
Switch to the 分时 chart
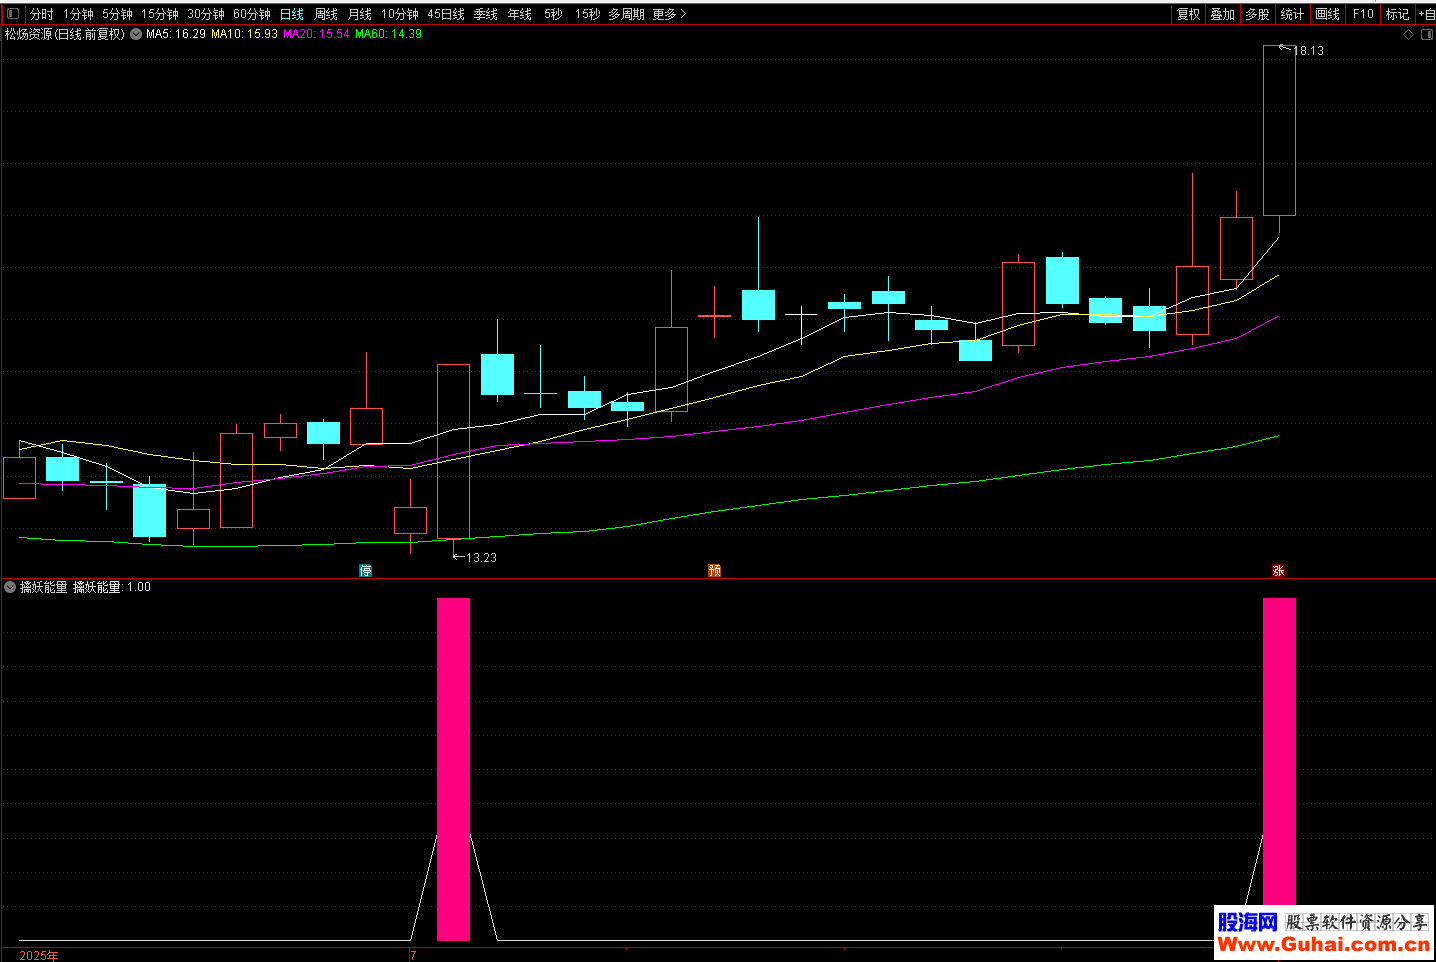[x=41, y=14]
